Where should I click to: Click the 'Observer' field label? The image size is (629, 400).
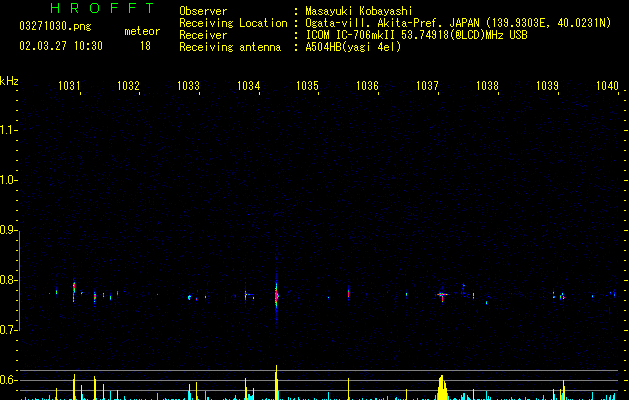[203, 11]
